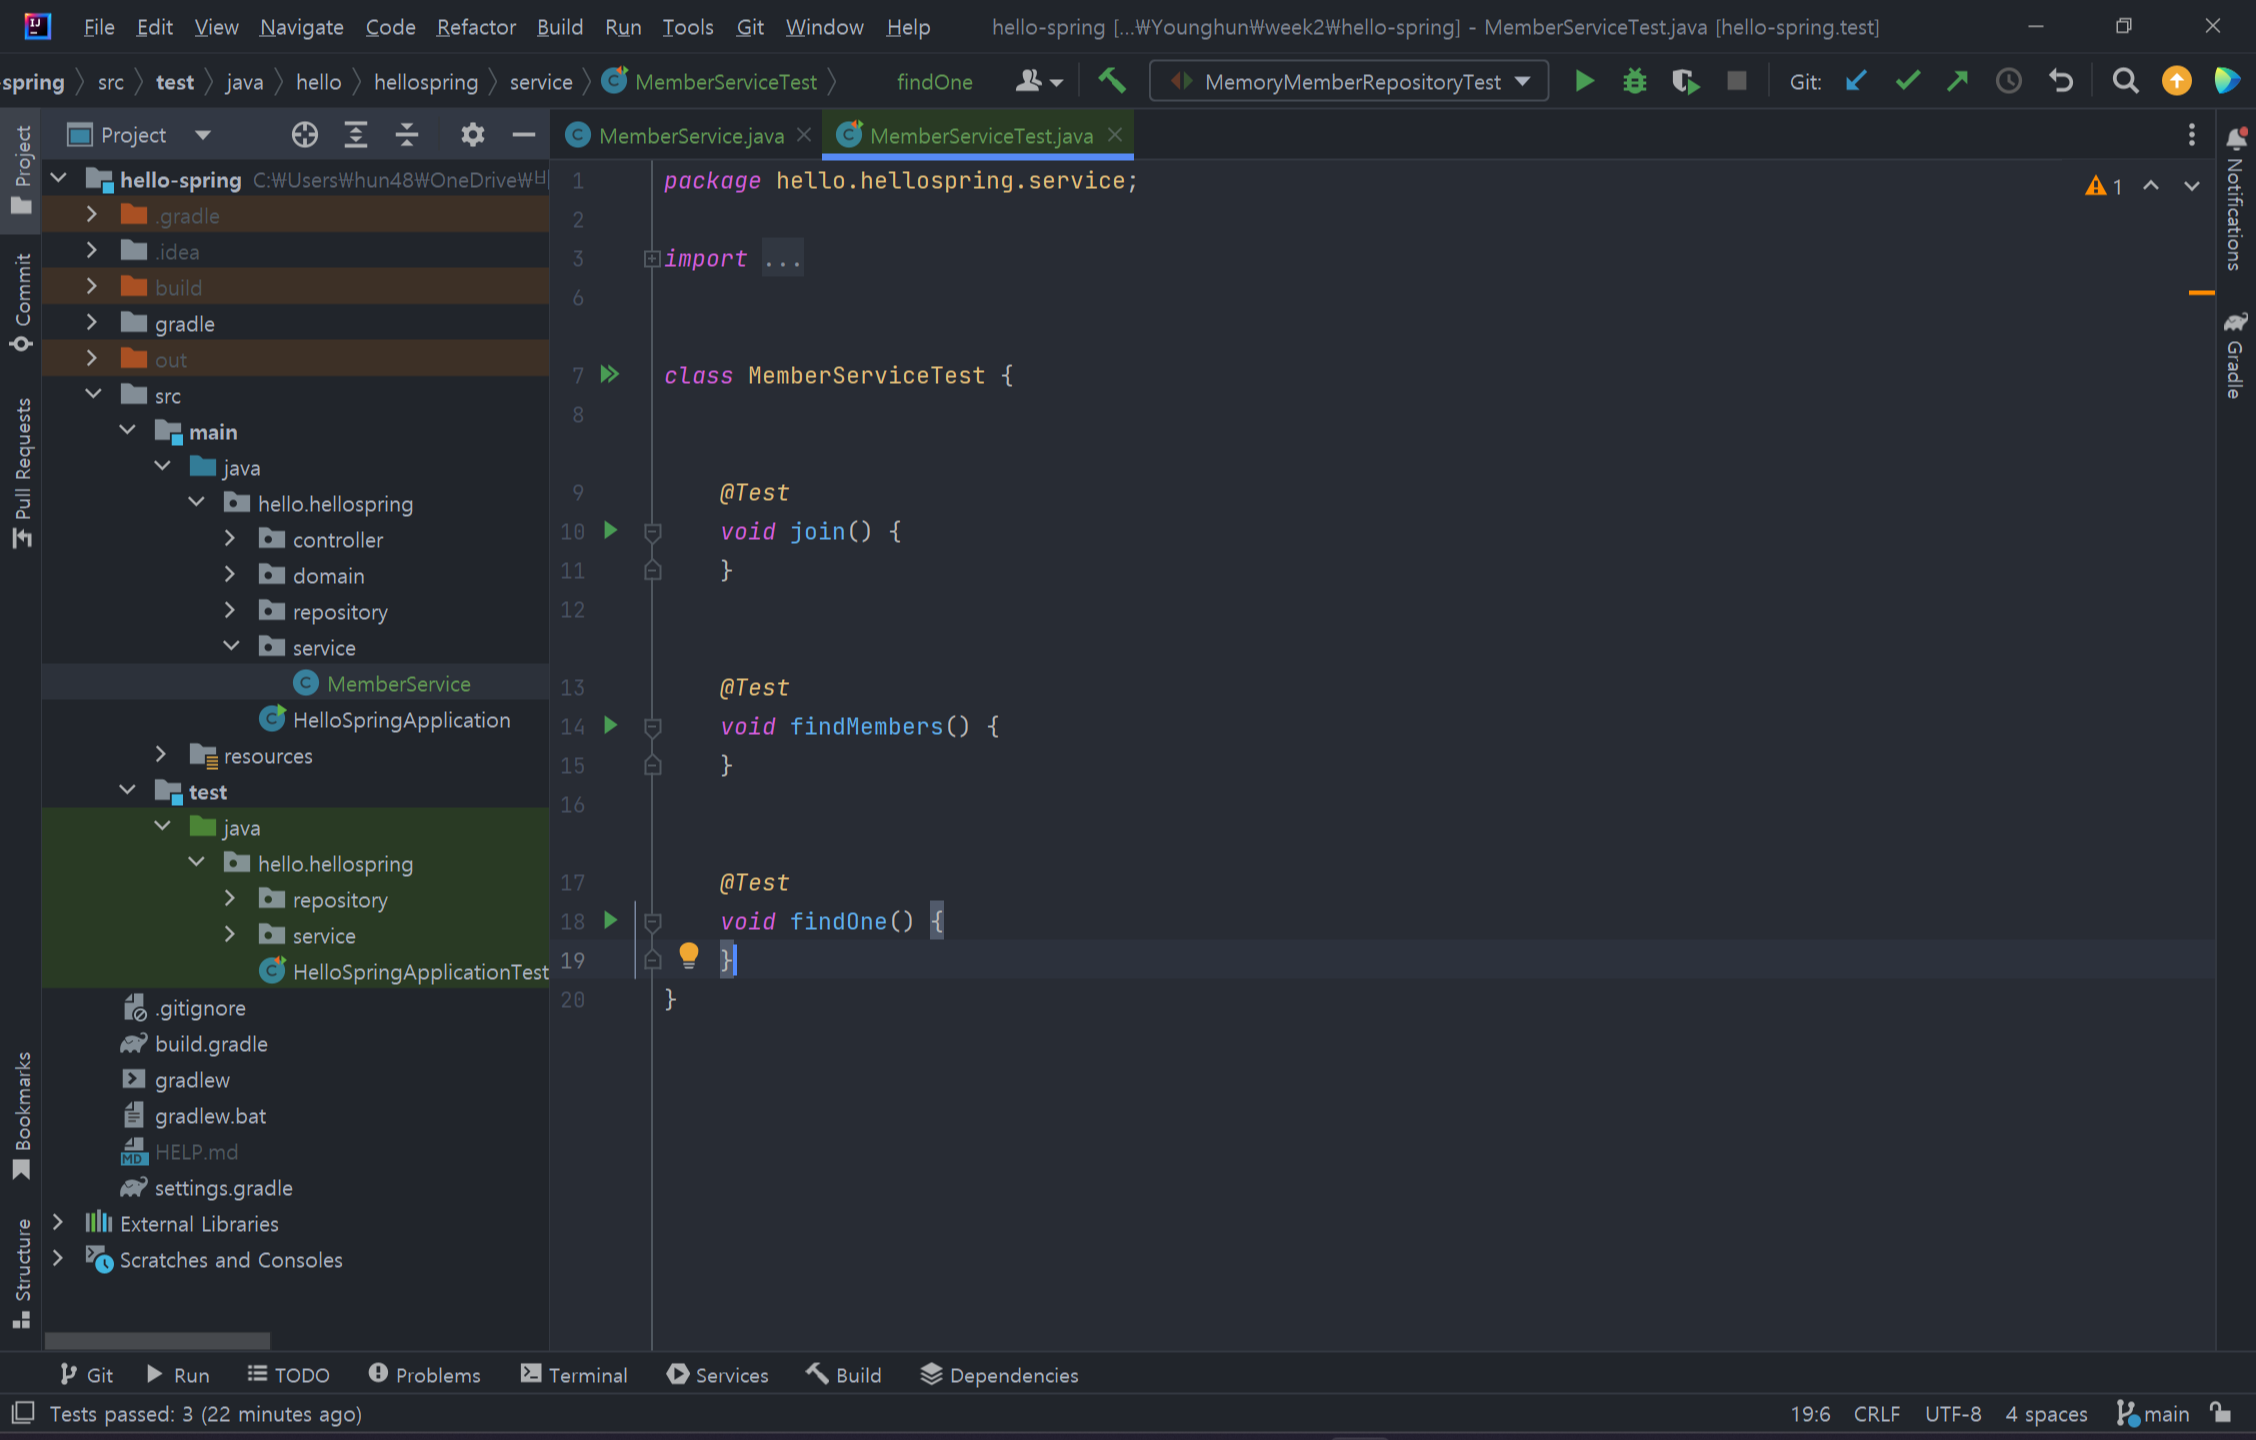The height and width of the screenshot is (1440, 2256).
Task: Click Select Opened File crosshair icon
Action: point(304,135)
